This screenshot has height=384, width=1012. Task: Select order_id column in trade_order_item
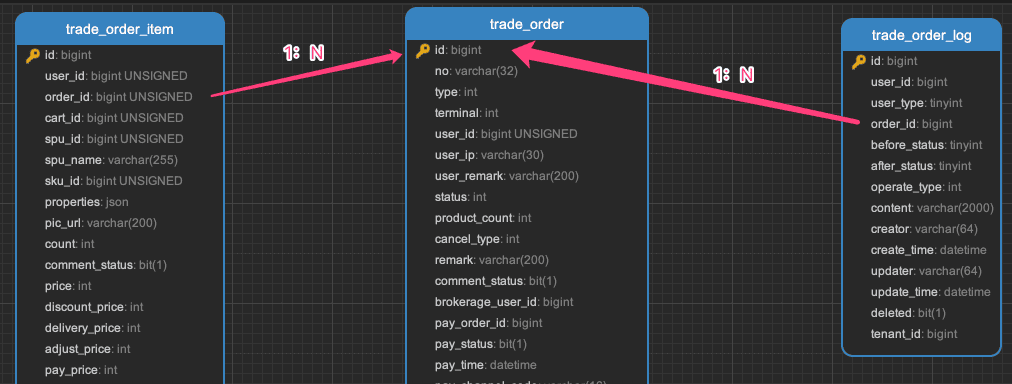click(x=119, y=97)
